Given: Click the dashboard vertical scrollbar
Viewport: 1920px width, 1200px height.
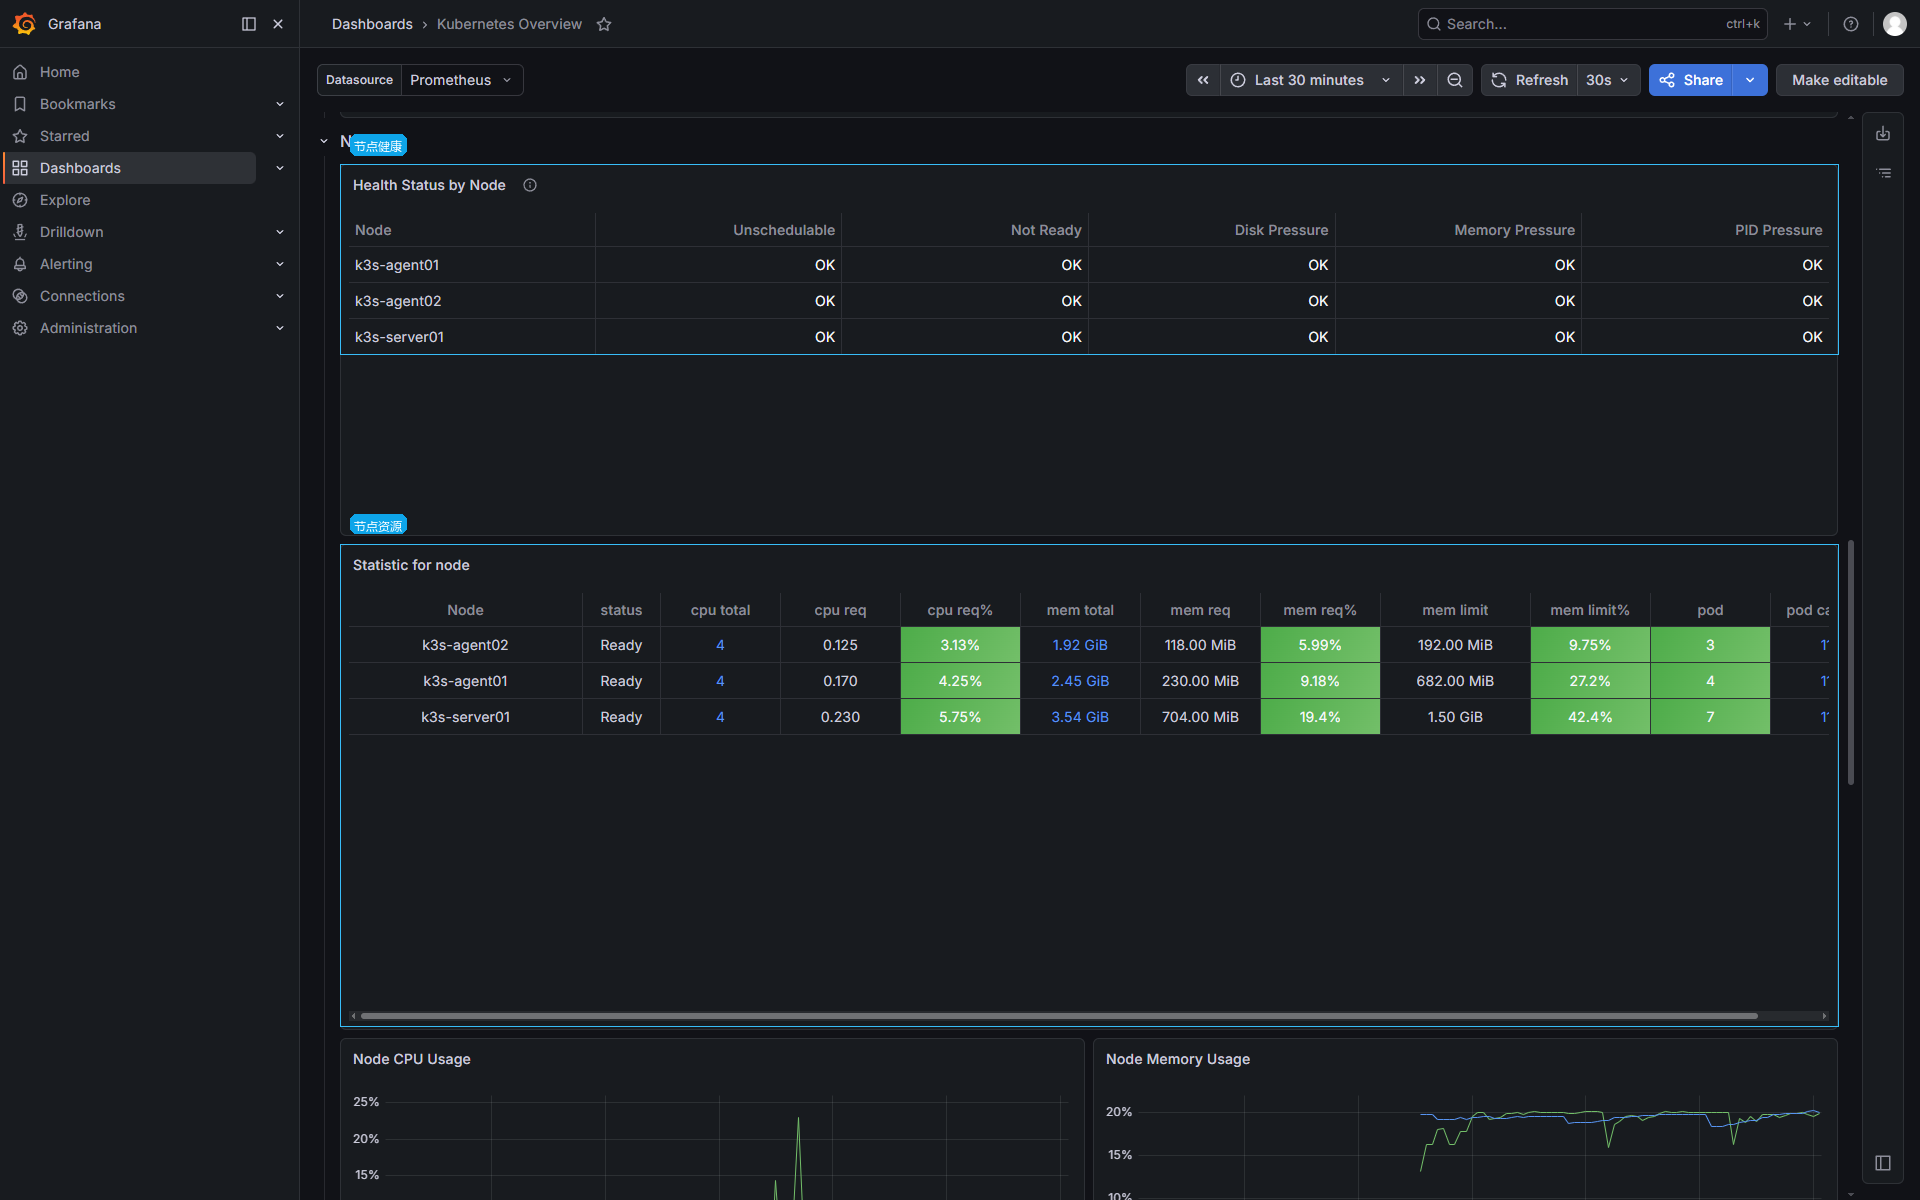Looking at the screenshot, I should [x=1851, y=662].
